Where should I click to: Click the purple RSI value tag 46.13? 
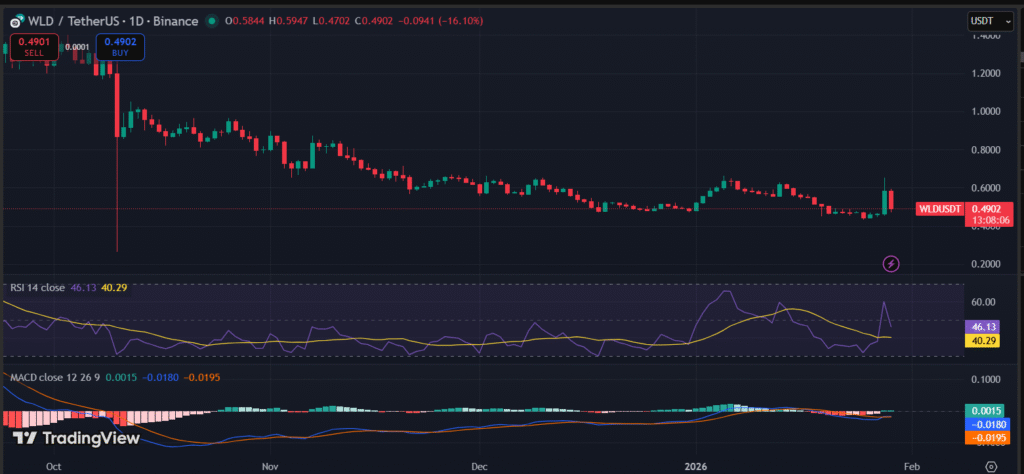tap(984, 327)
